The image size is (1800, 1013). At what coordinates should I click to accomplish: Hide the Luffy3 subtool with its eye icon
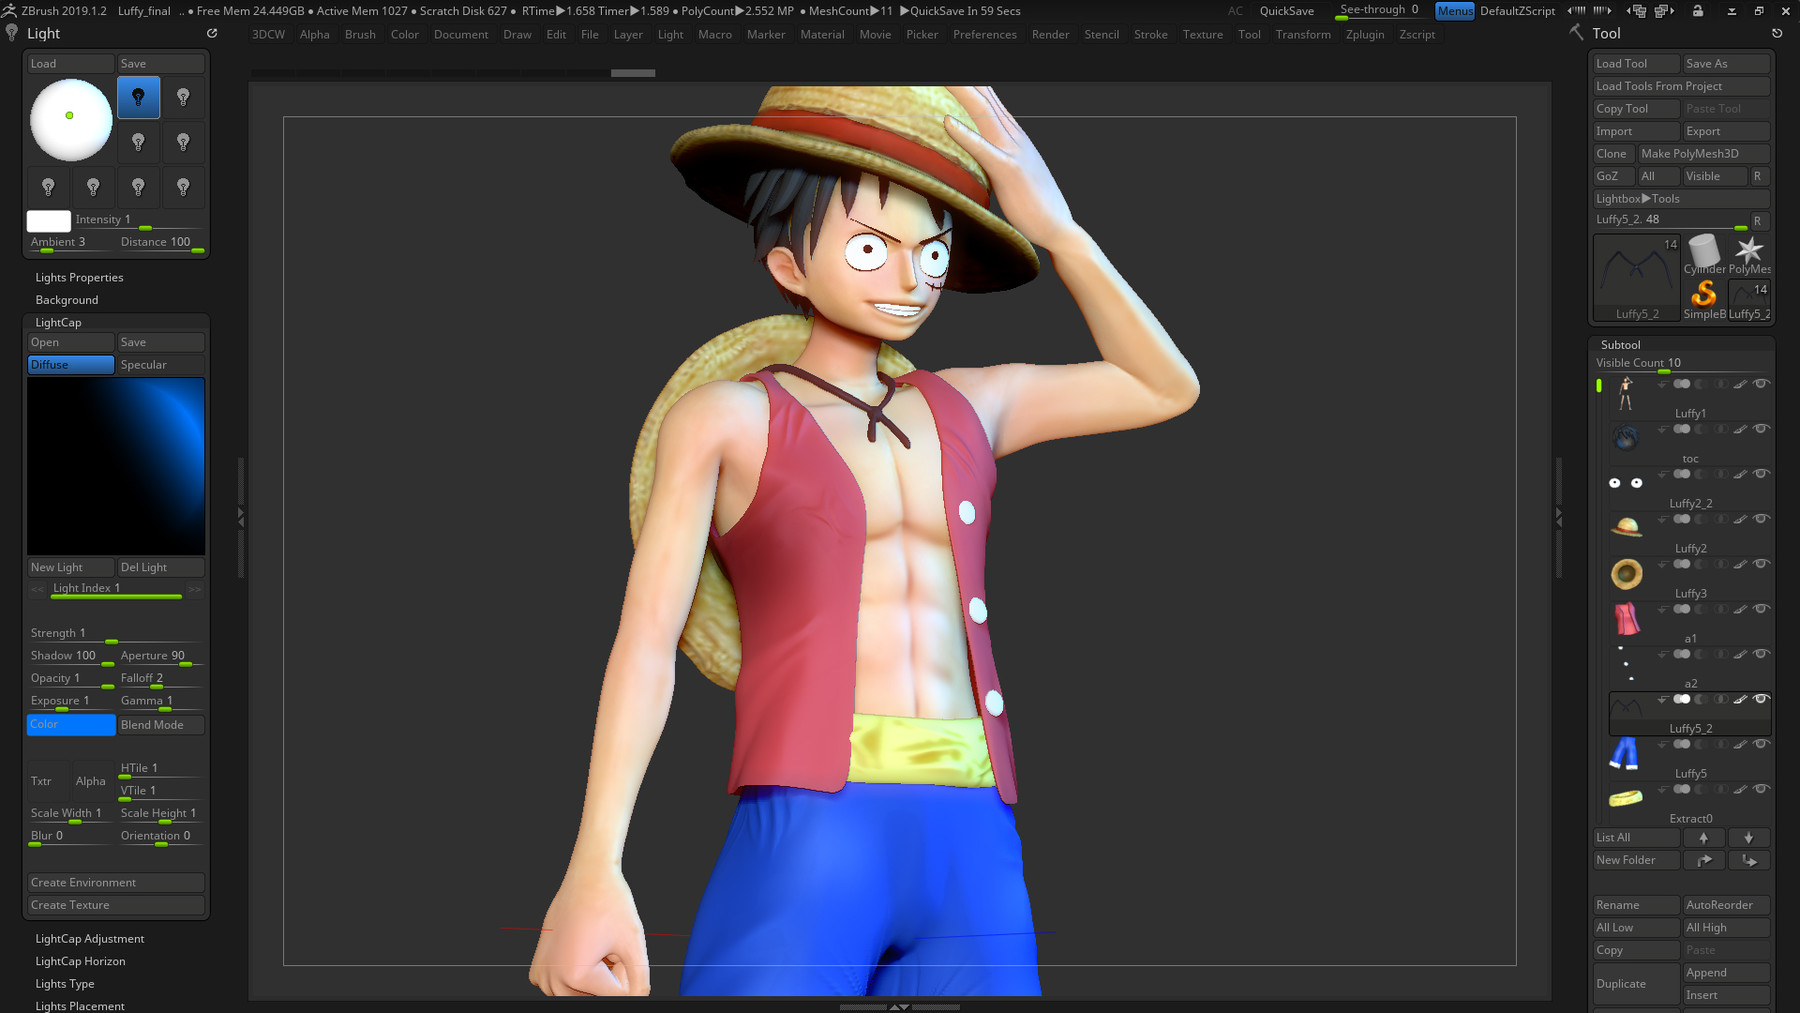(1761, 561)
